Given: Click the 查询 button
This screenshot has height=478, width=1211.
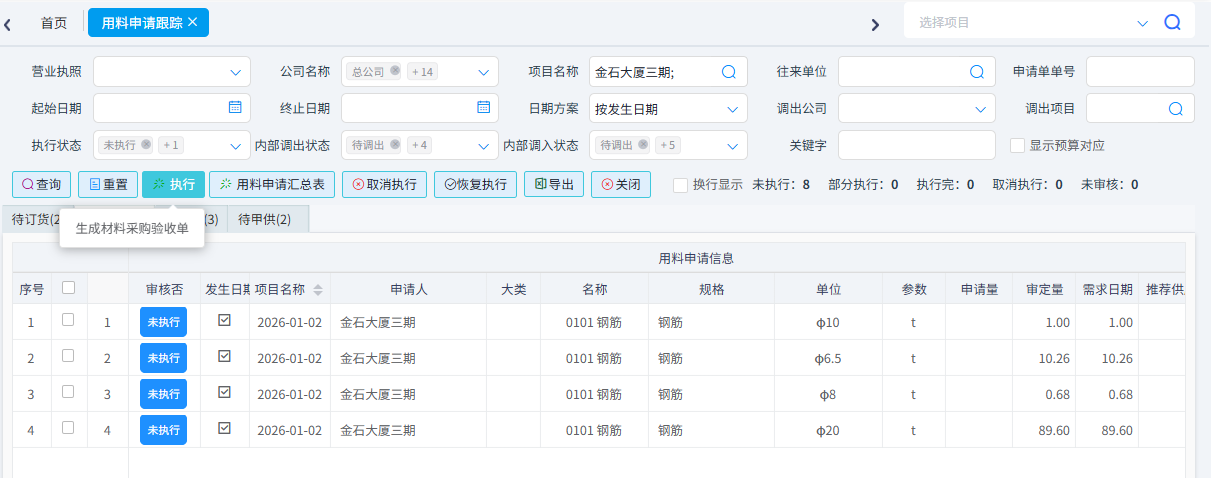Looking at the screenshot, I should tap(42, 185).
